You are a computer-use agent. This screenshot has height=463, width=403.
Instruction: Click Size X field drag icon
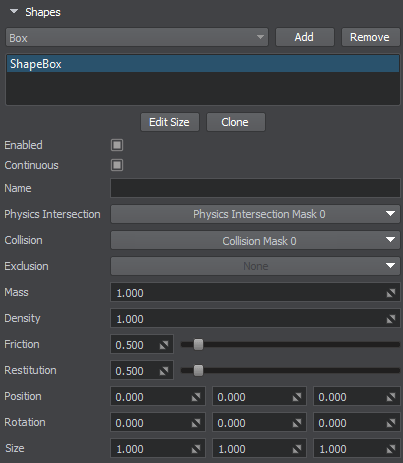tap(196, 449)
